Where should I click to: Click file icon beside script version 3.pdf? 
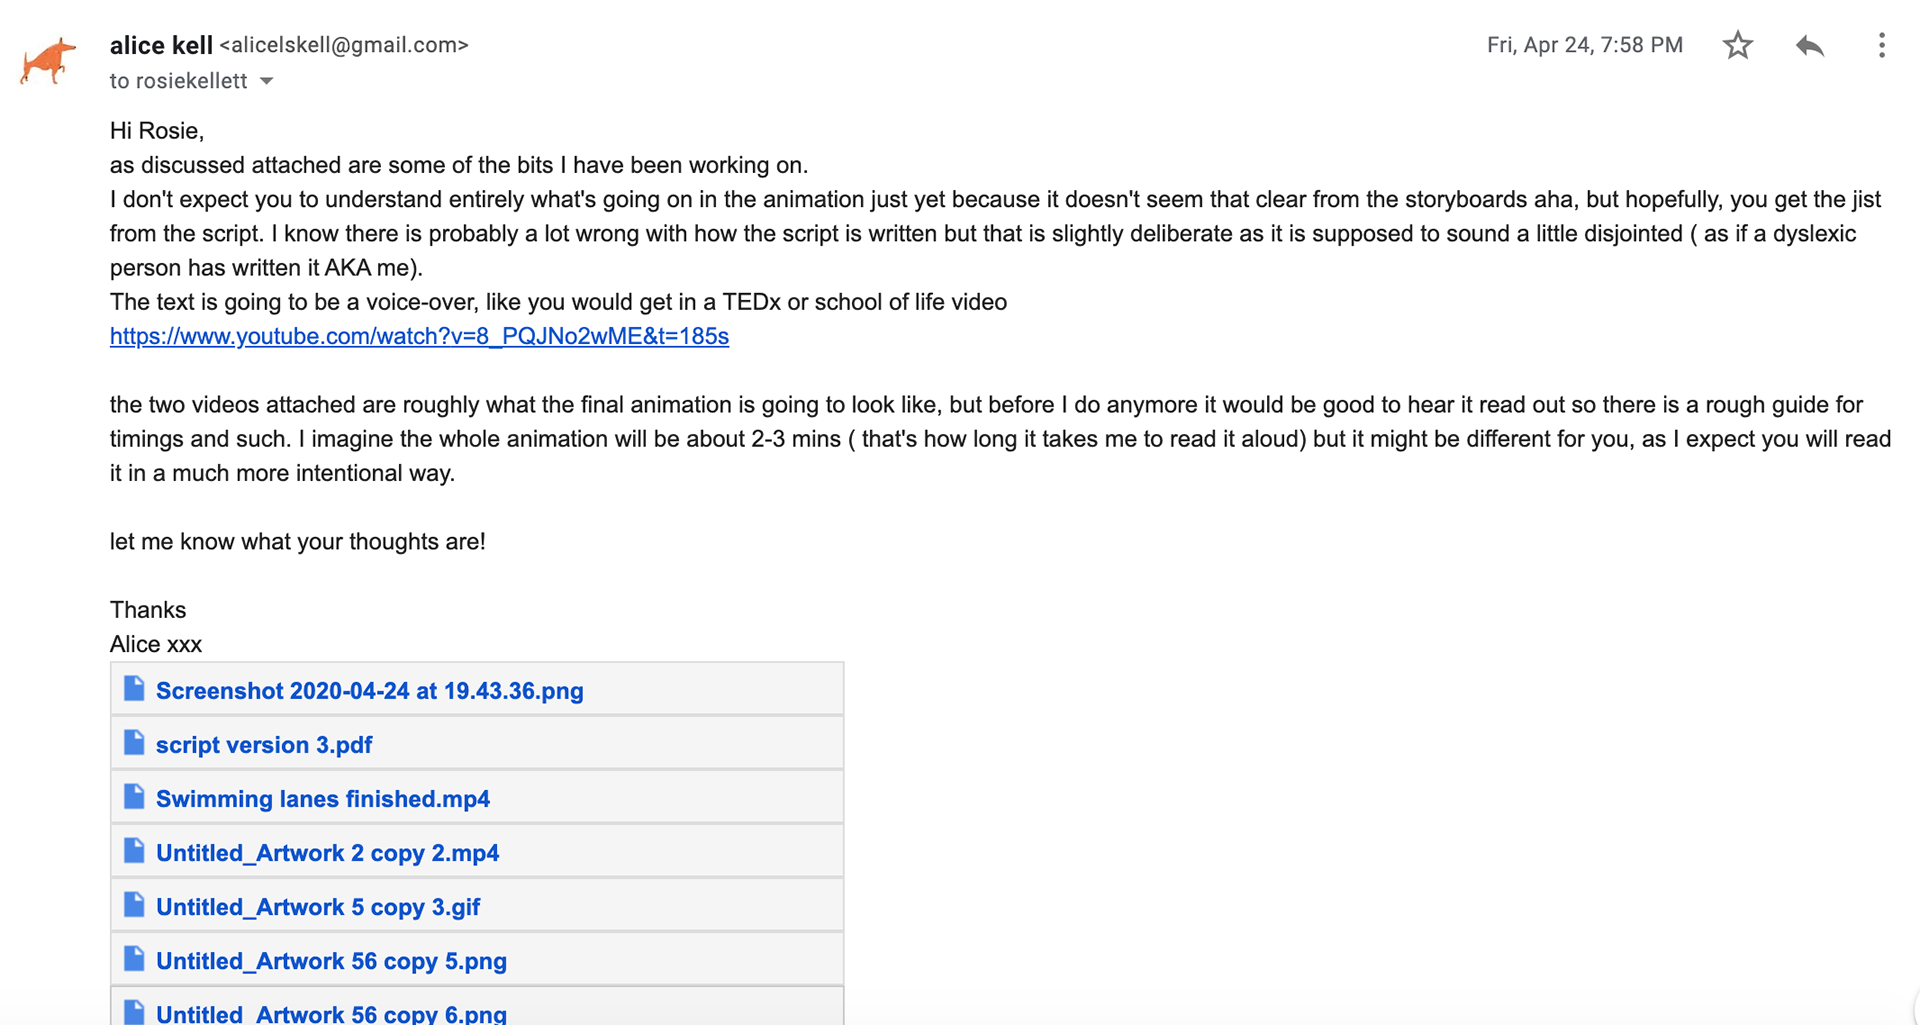click(134, 743)
